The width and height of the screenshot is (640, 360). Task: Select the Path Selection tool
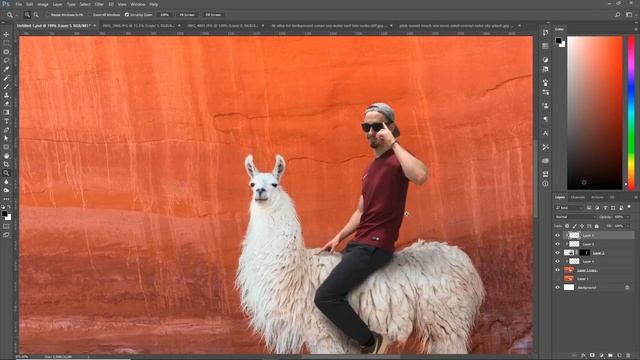point(6,138)
